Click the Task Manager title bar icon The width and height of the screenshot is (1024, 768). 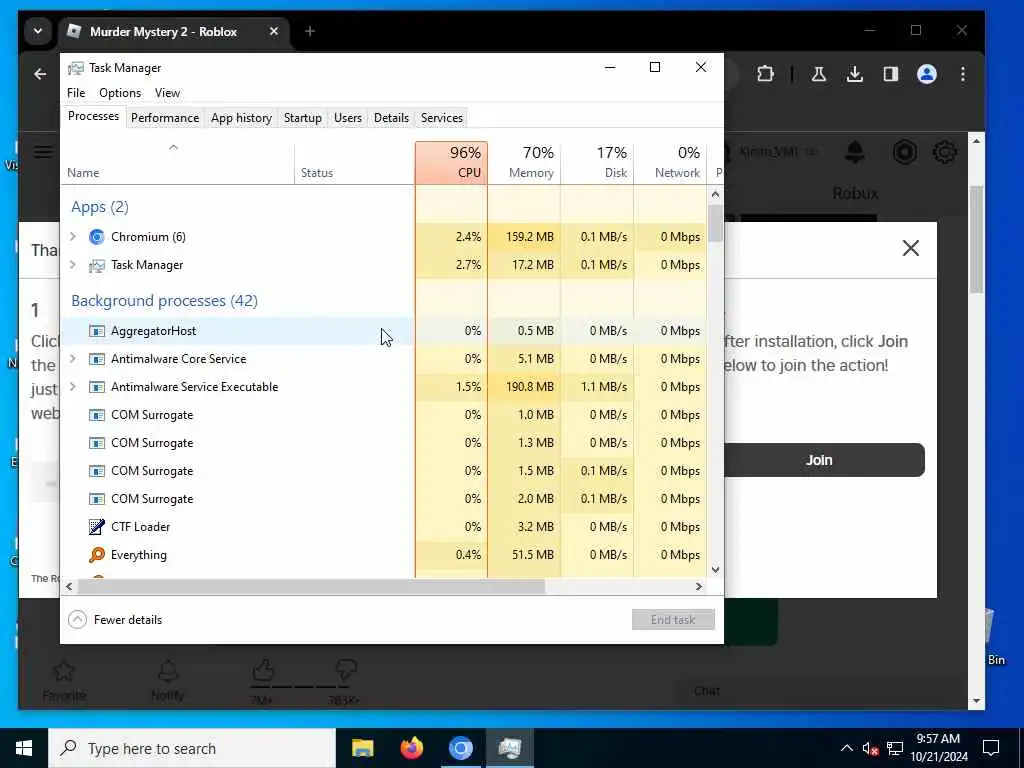(x=76, y=68)
